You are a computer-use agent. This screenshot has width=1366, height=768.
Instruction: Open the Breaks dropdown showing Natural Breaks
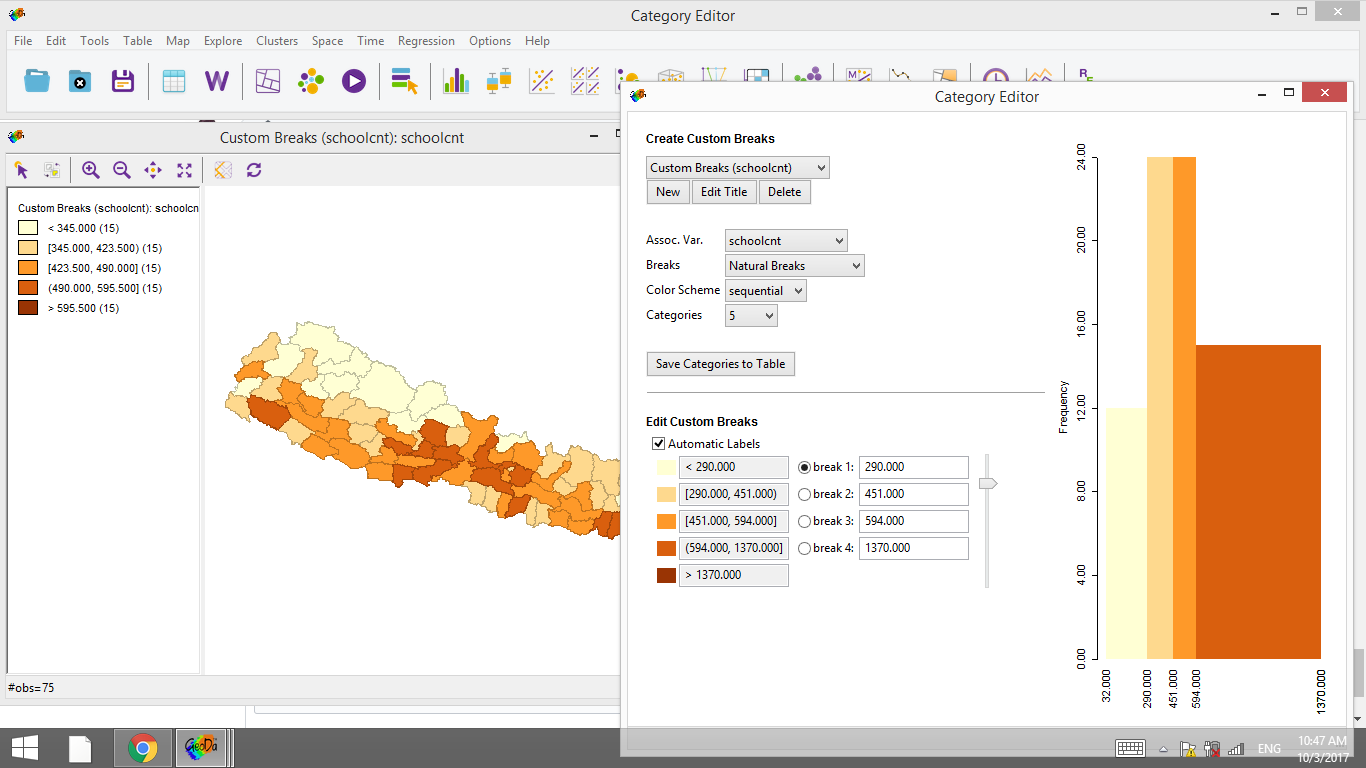(x=794, y=265)
